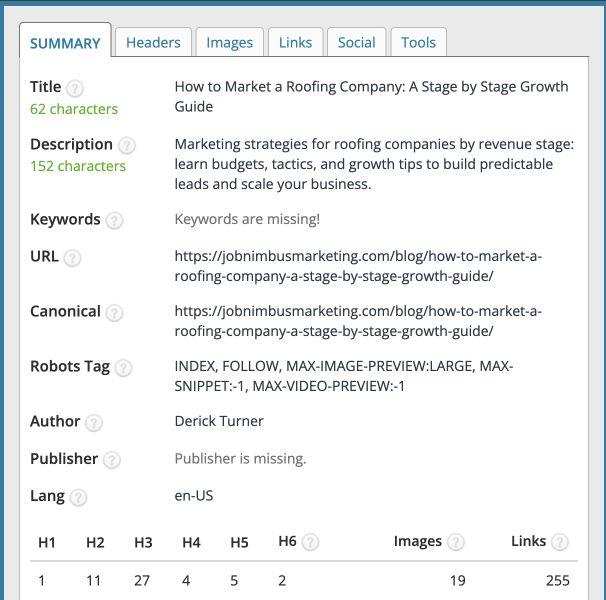Click help icon next to Publisher
Viewport: 606px width, 600px height.
(112, 459)
